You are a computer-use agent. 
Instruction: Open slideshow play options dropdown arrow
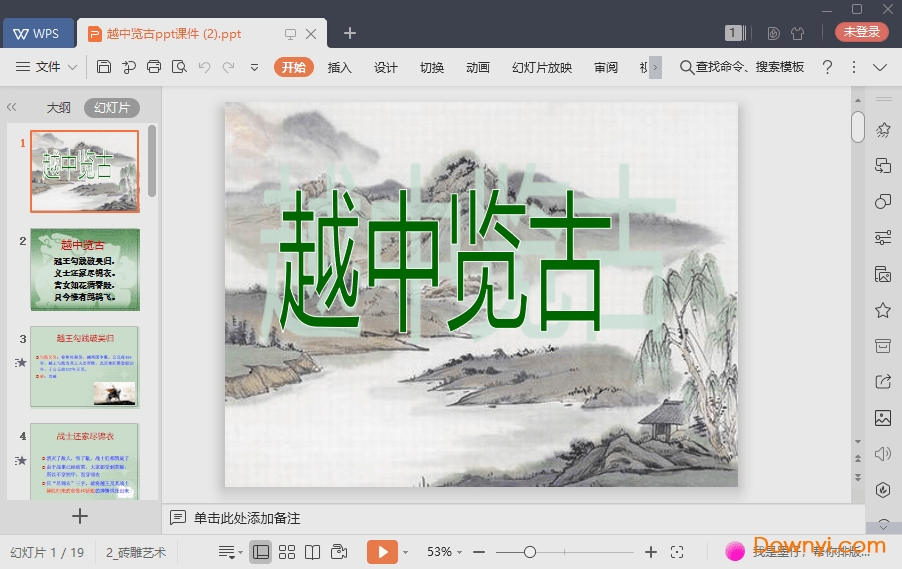click(405, 552)
